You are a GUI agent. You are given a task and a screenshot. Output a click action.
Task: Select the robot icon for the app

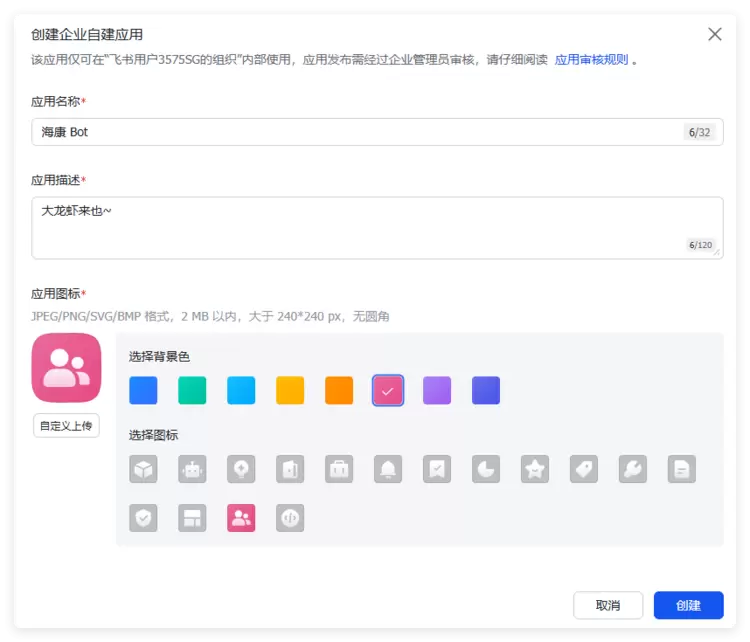192,469
